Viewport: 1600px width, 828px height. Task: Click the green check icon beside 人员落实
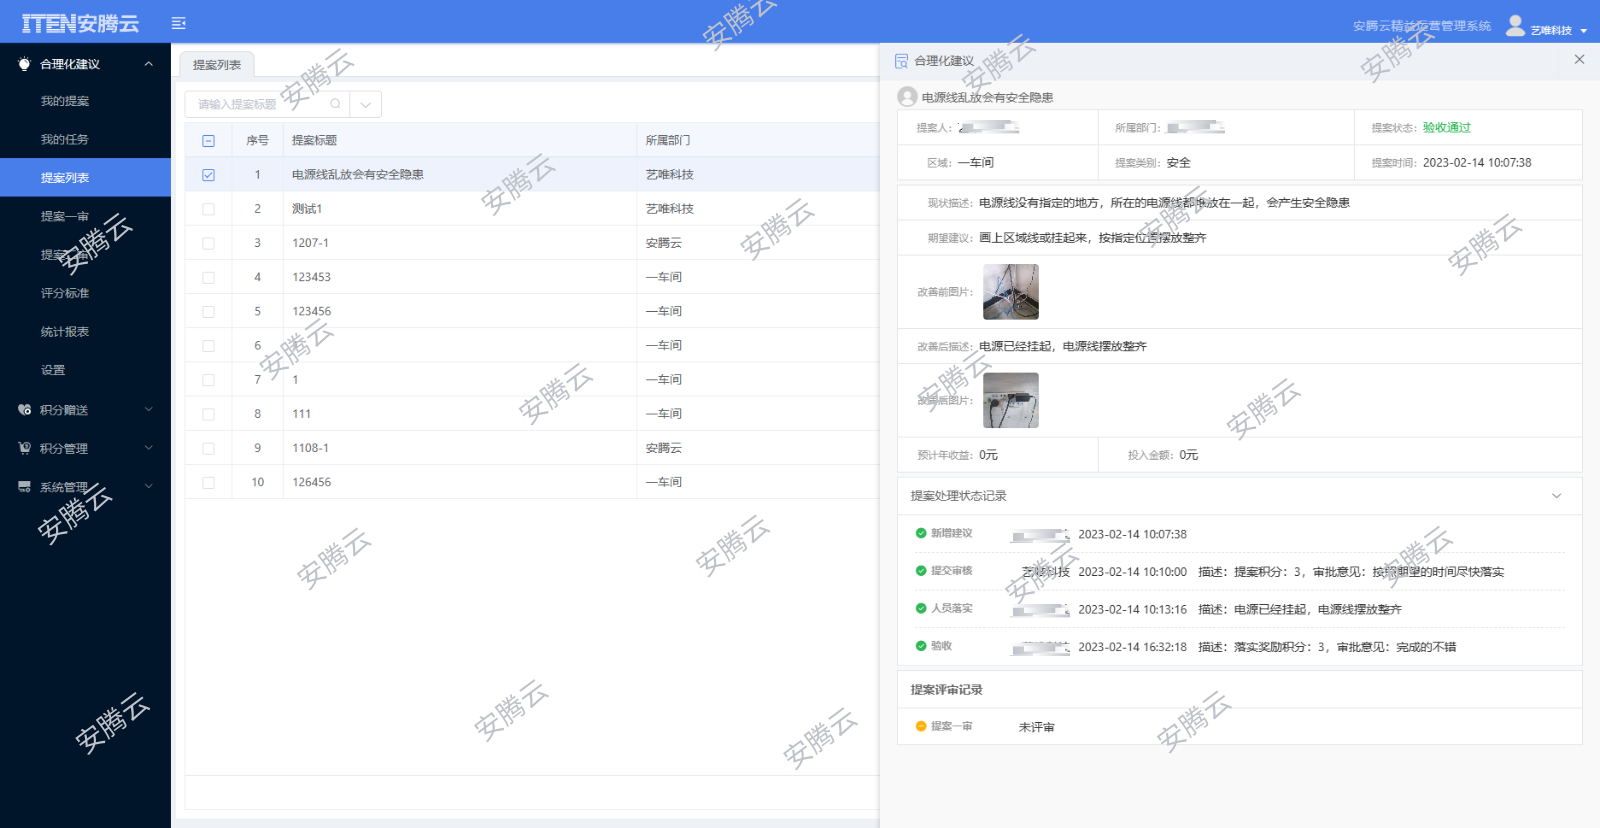click(921, 608)
